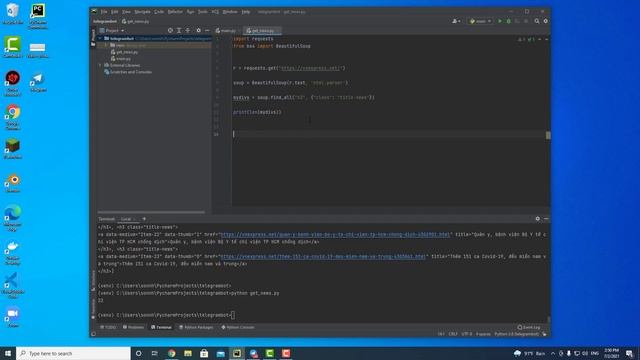Click the Covid-19 vnexpress link in terminal output

coord(322,257)
